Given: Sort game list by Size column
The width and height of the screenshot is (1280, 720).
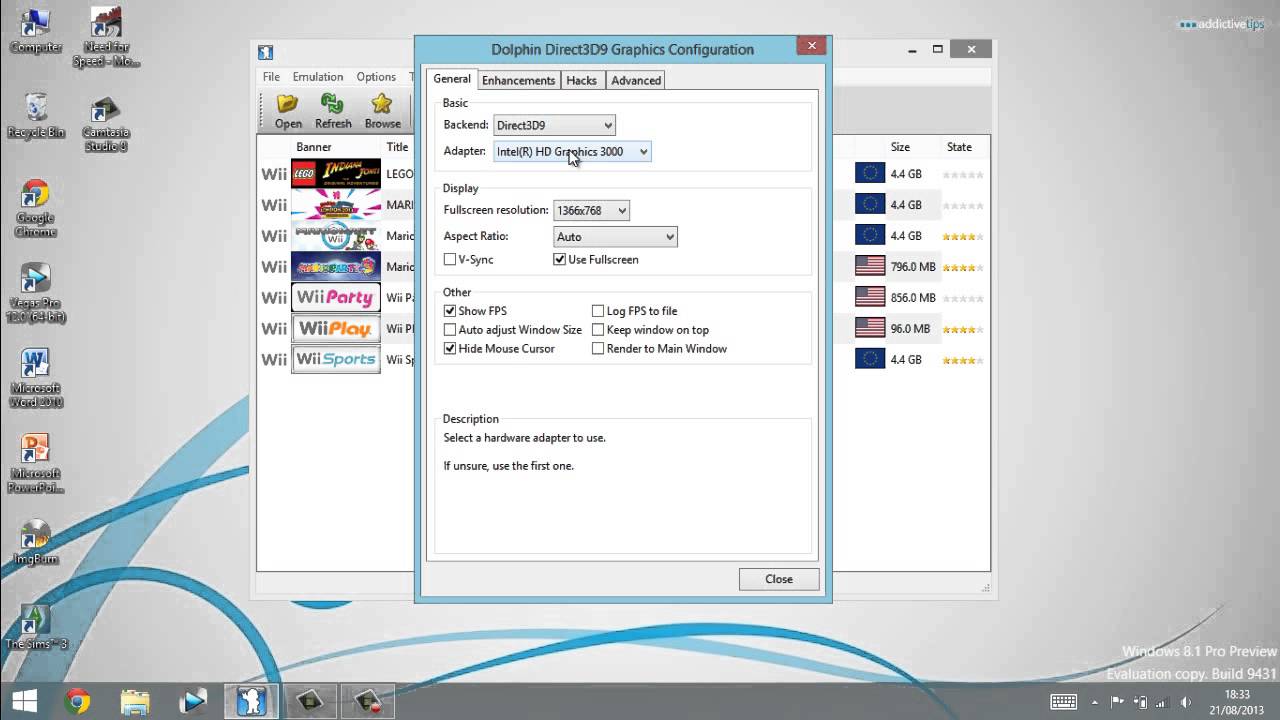Looking at the screenshot, I should (900, 147).
